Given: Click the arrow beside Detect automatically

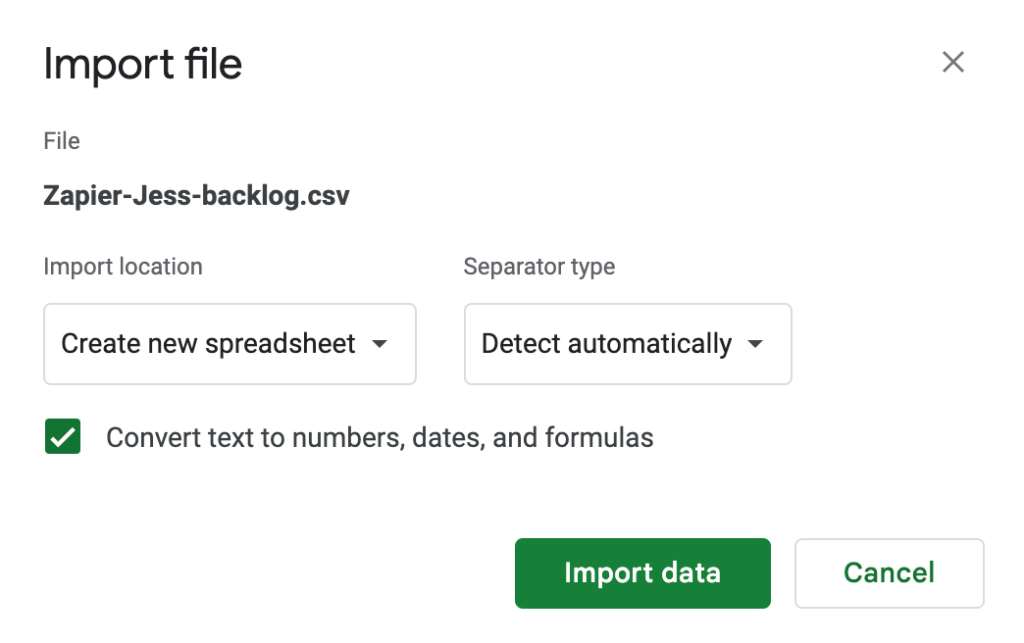Looking at the screenshot, I should [x=756, y=344].
